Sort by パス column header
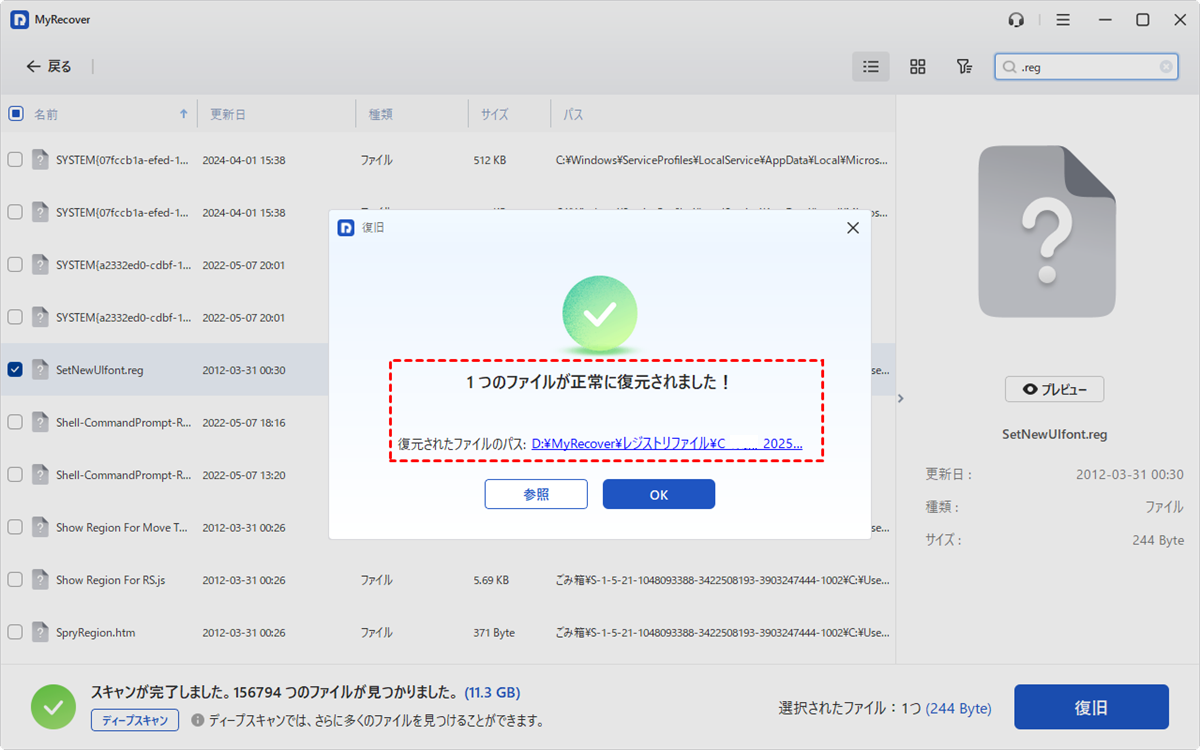This screenshot has height=750, width=1200. pos(573,114)
